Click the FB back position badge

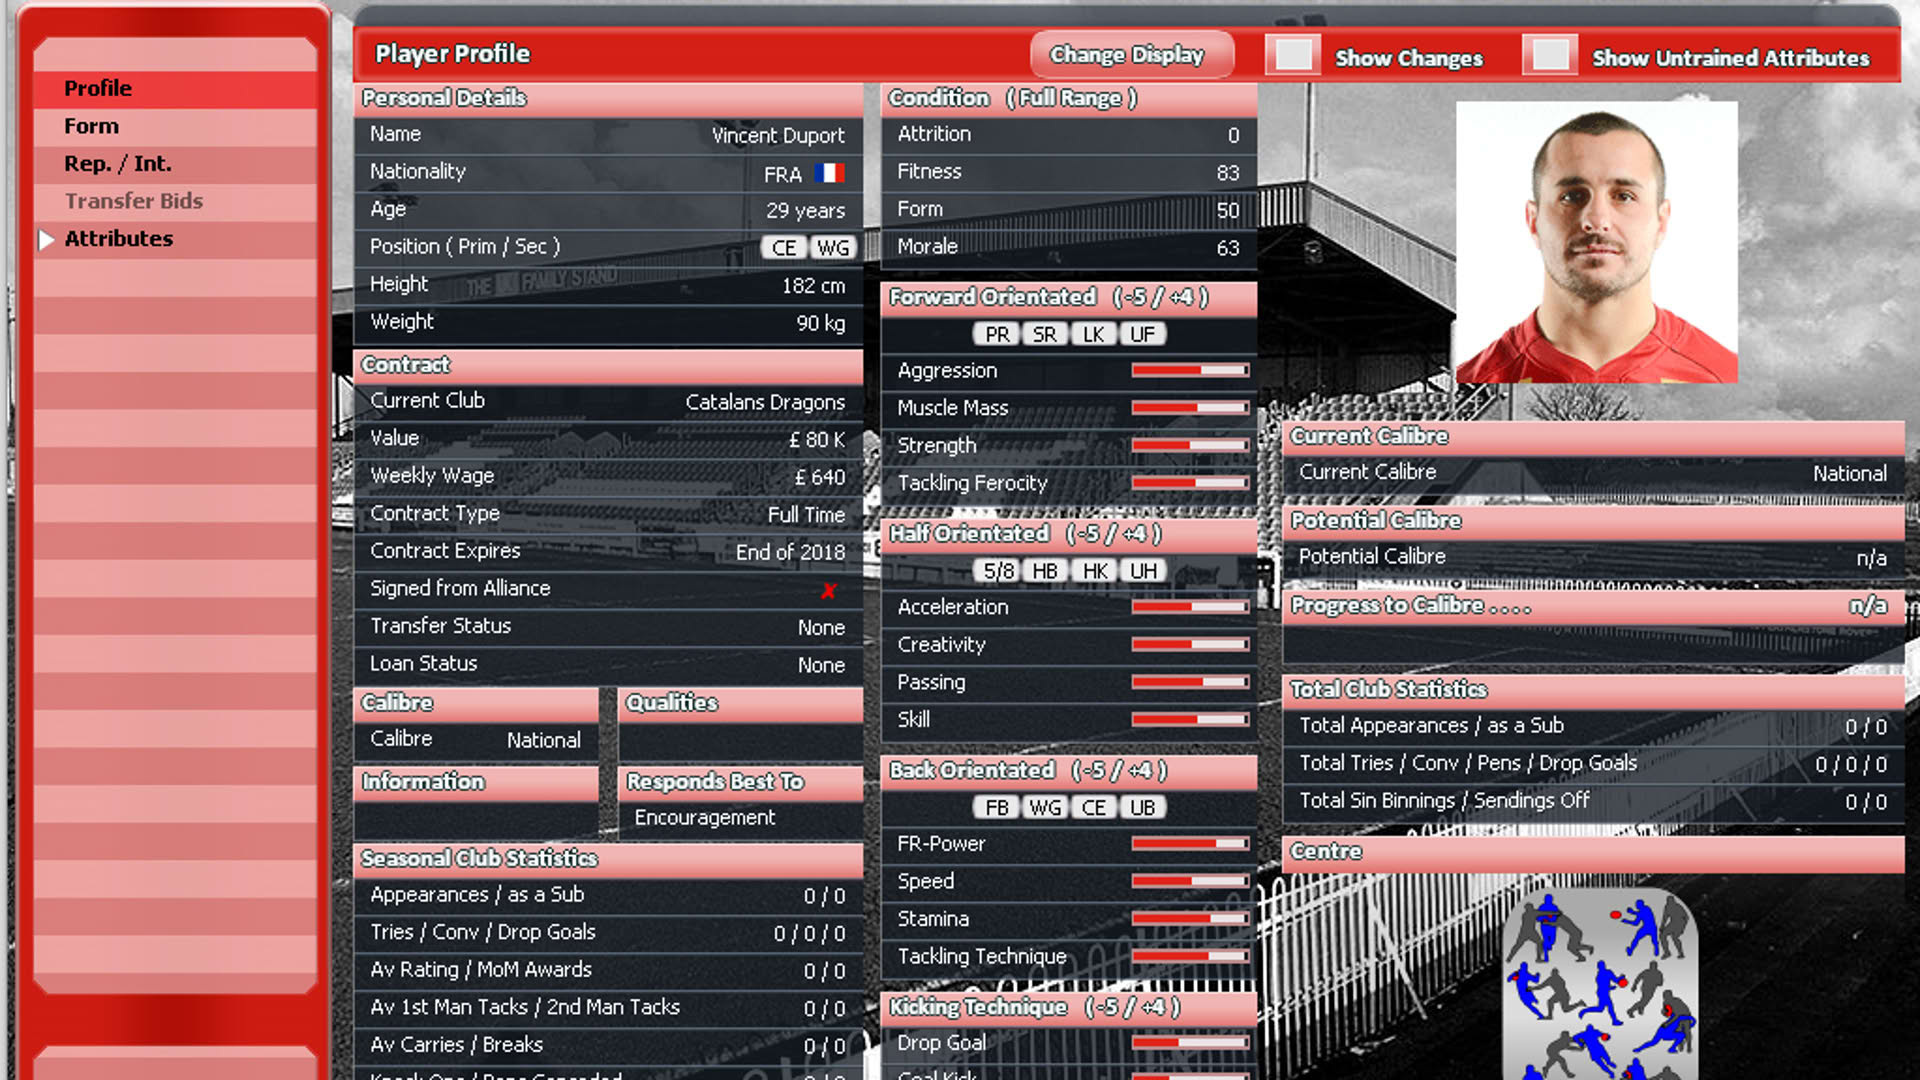996,807
